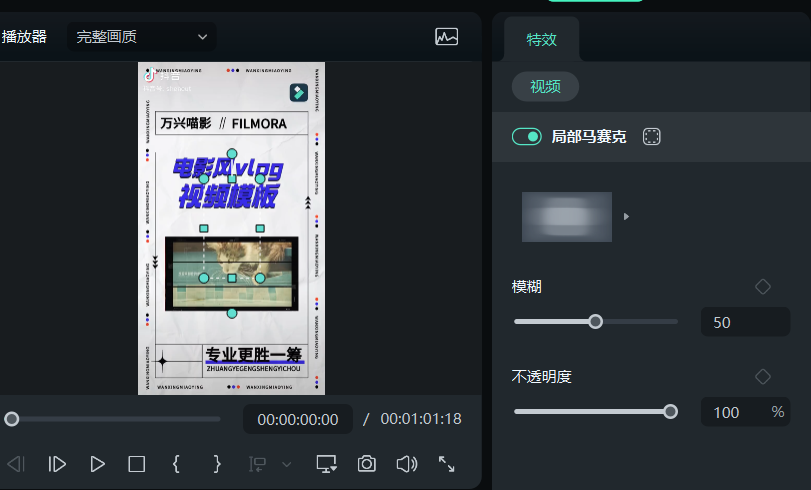811x490 pixels.
Task: Click the mosaic top rotation handle
Action: 232,154
